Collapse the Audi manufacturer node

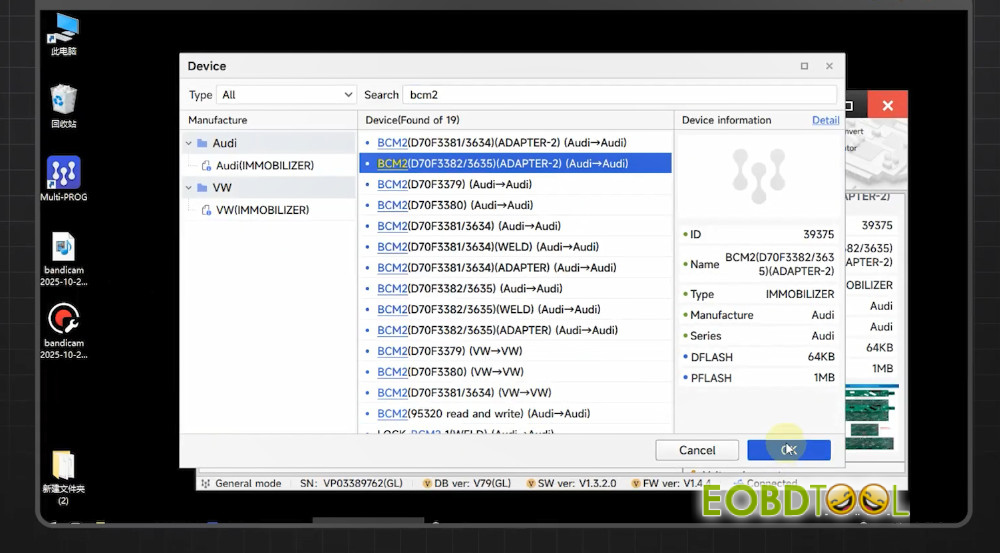tap(189, 143)
